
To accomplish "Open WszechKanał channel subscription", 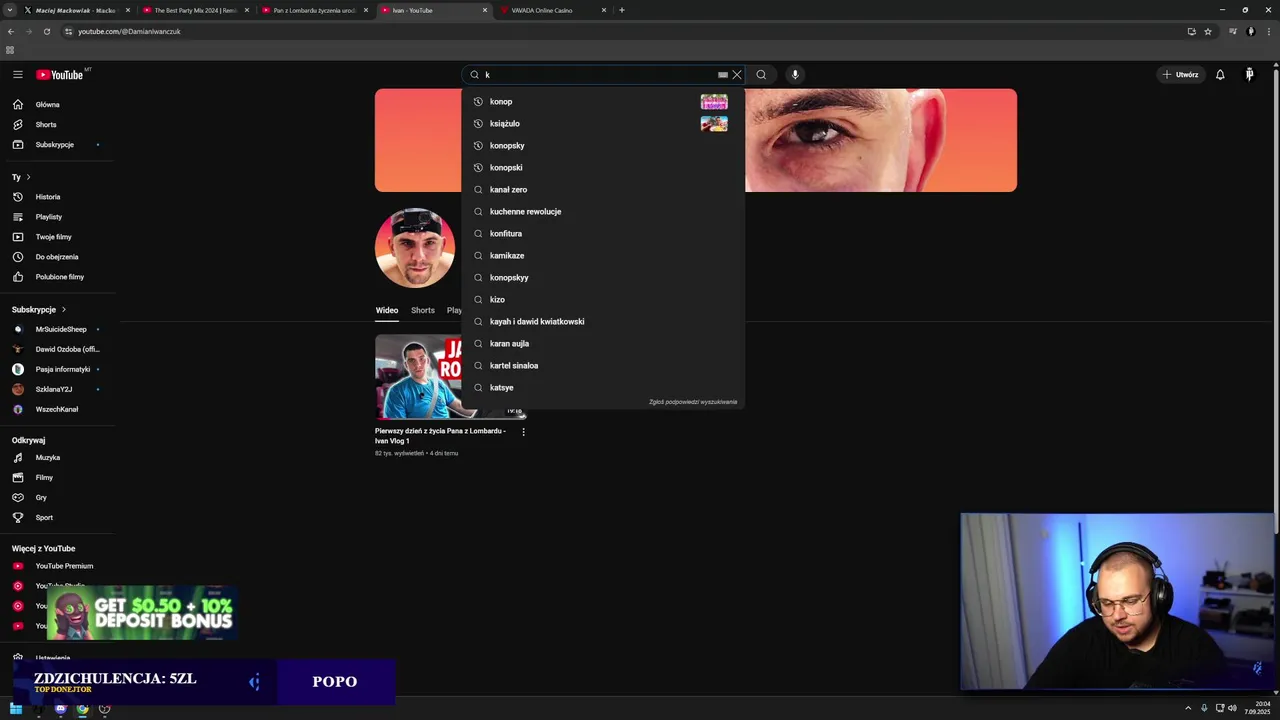I will [57, 409].
